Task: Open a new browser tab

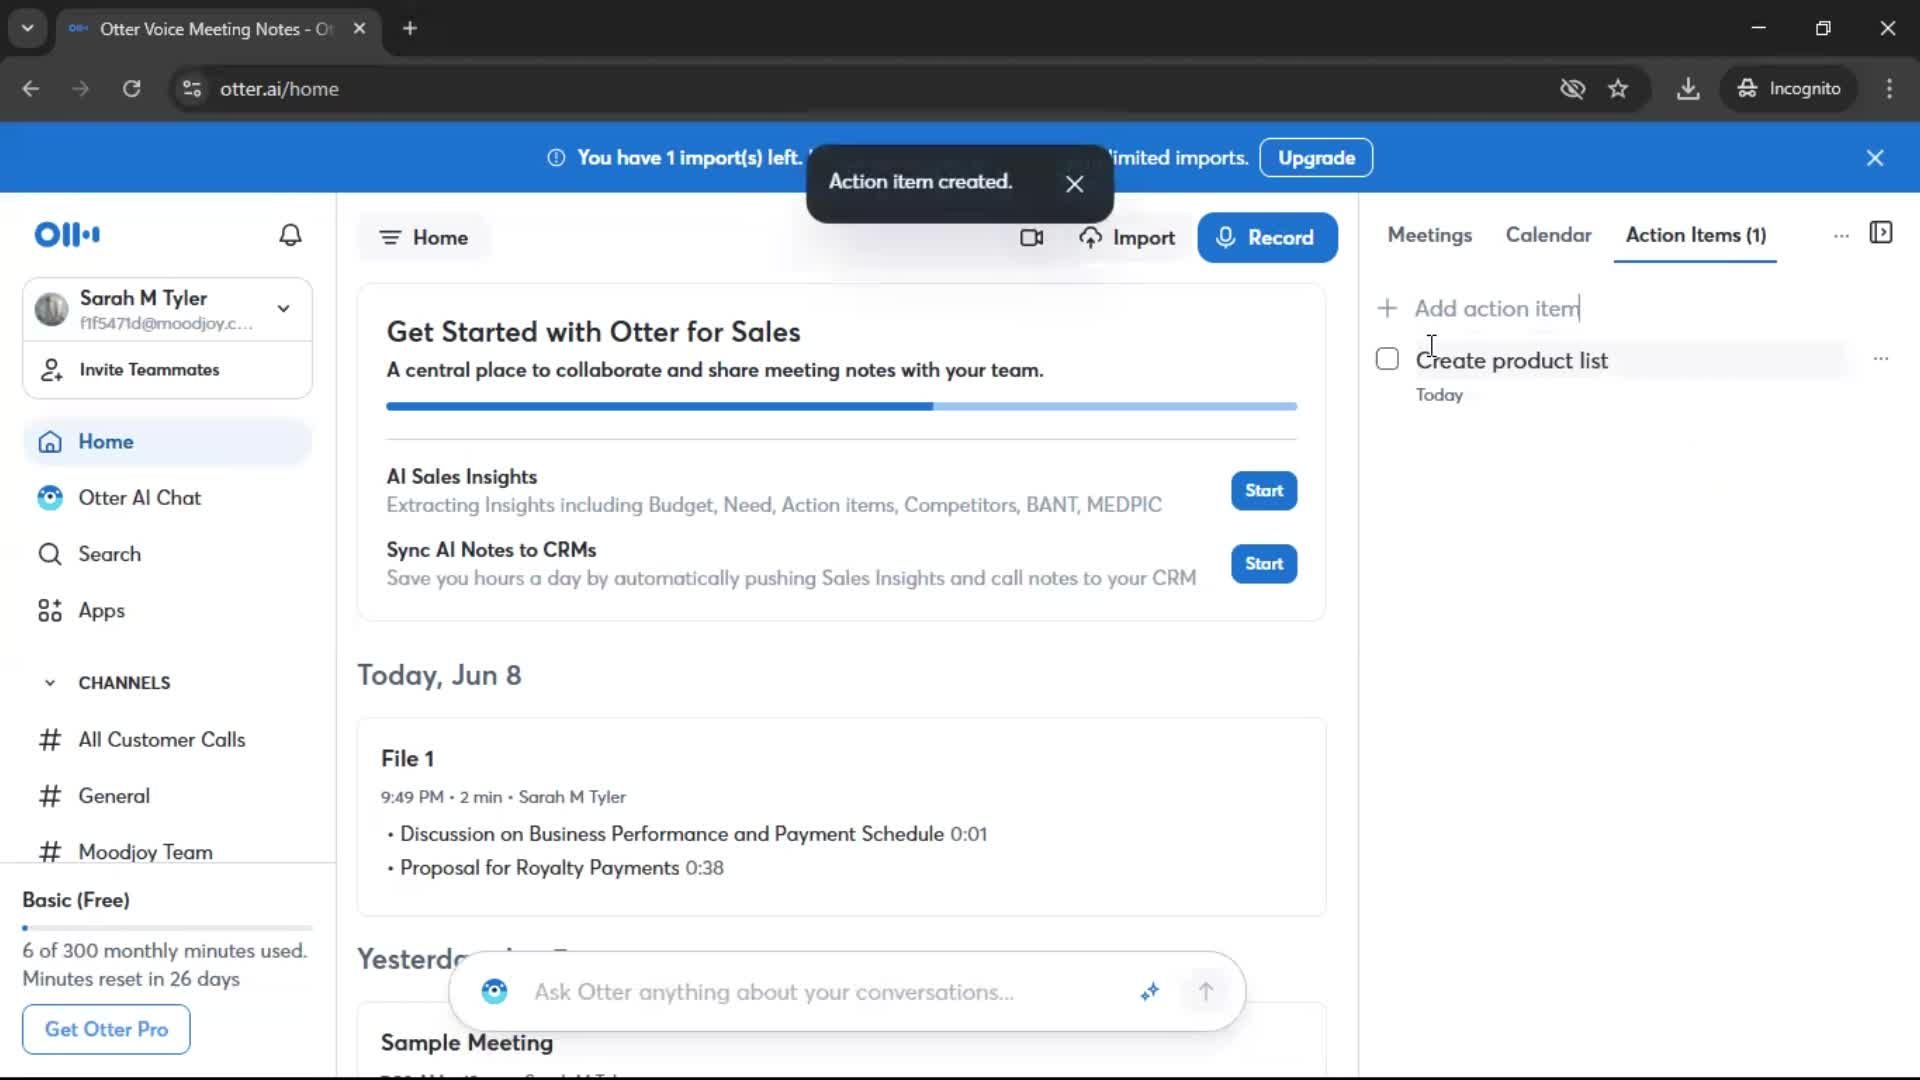Action: click(x=410, y=29)
